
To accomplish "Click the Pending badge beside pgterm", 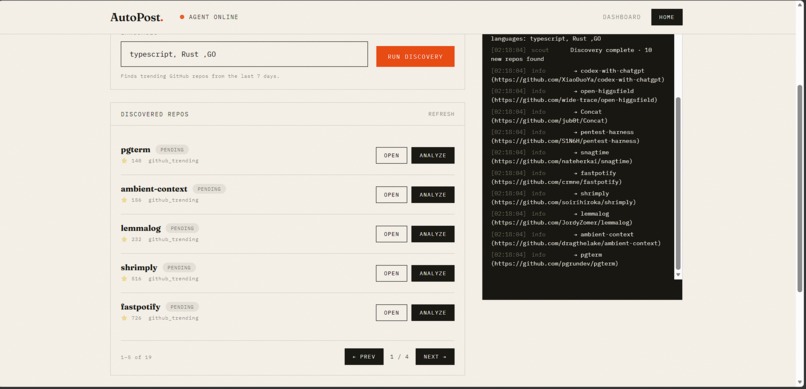I will click(x=172, y=150).
